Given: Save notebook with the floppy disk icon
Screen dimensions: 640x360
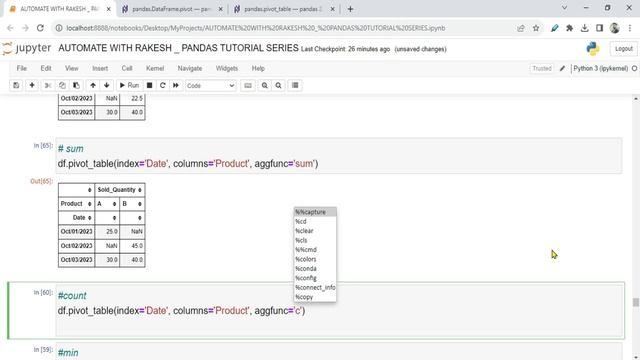Looking at the screenshot, I should [x=16, y=85].
